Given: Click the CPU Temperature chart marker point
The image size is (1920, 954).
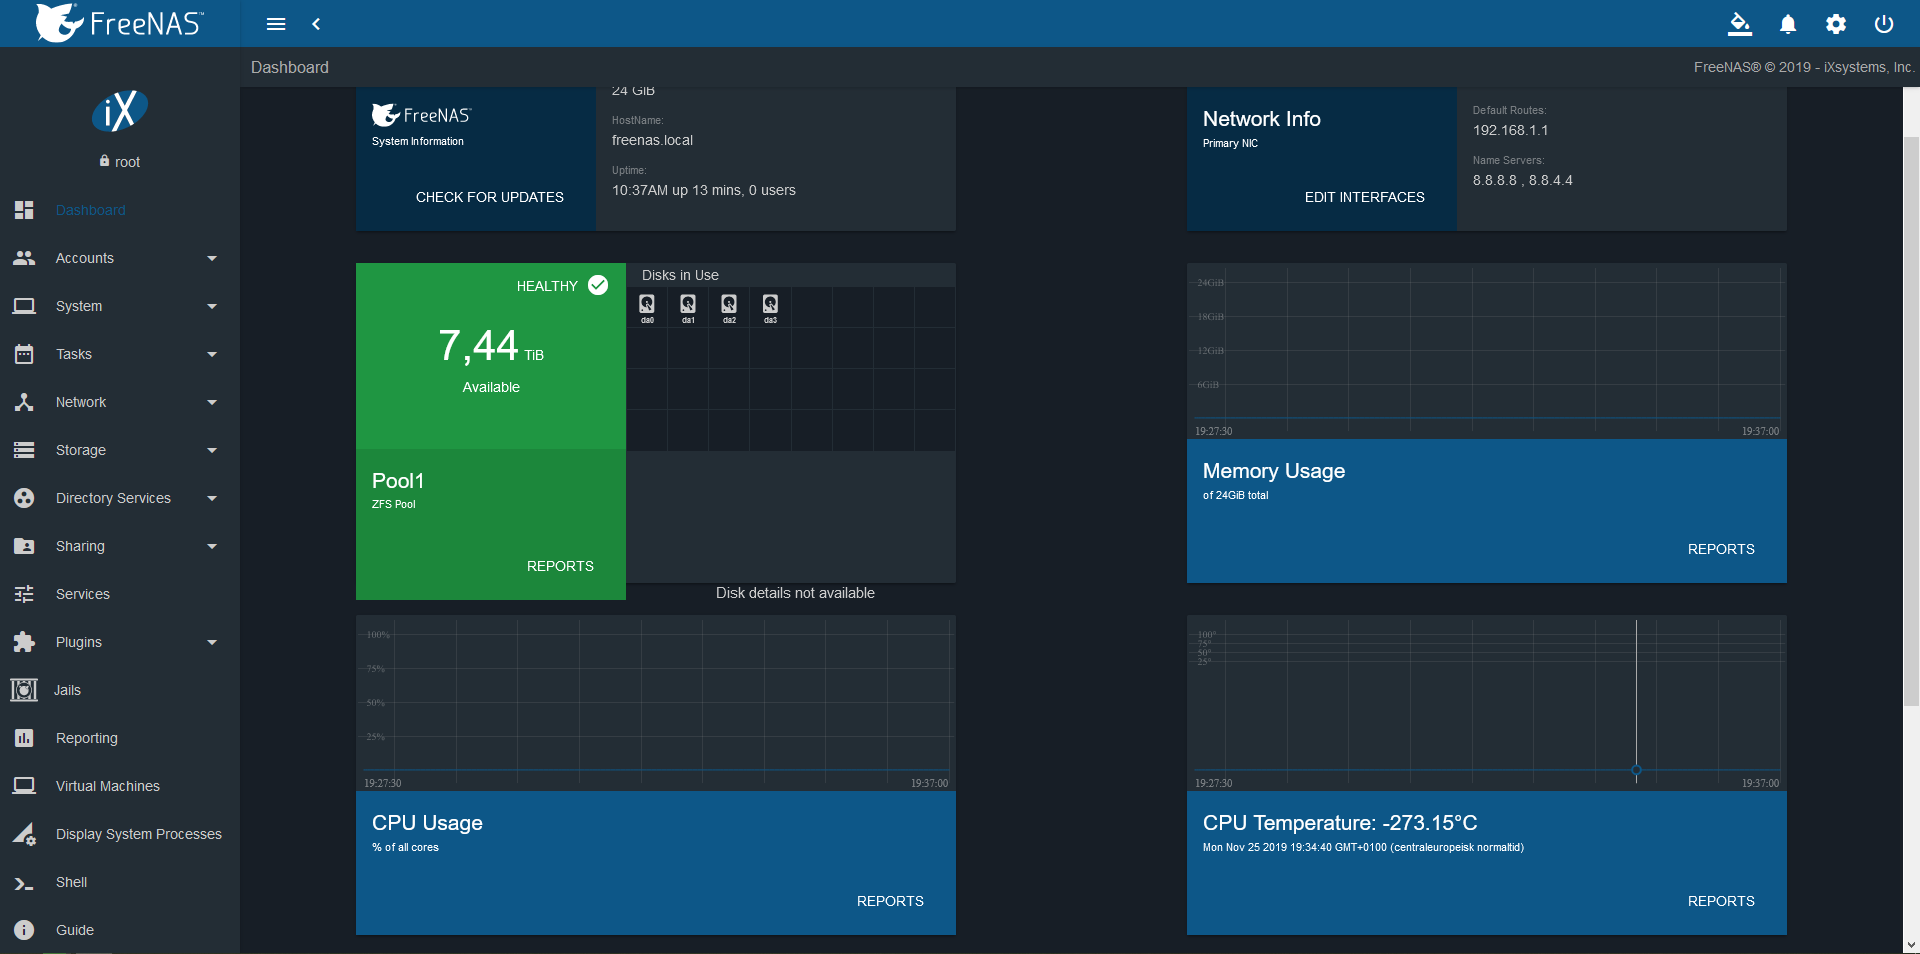Looking at the screenshot, I should [x=1636, y=770].
